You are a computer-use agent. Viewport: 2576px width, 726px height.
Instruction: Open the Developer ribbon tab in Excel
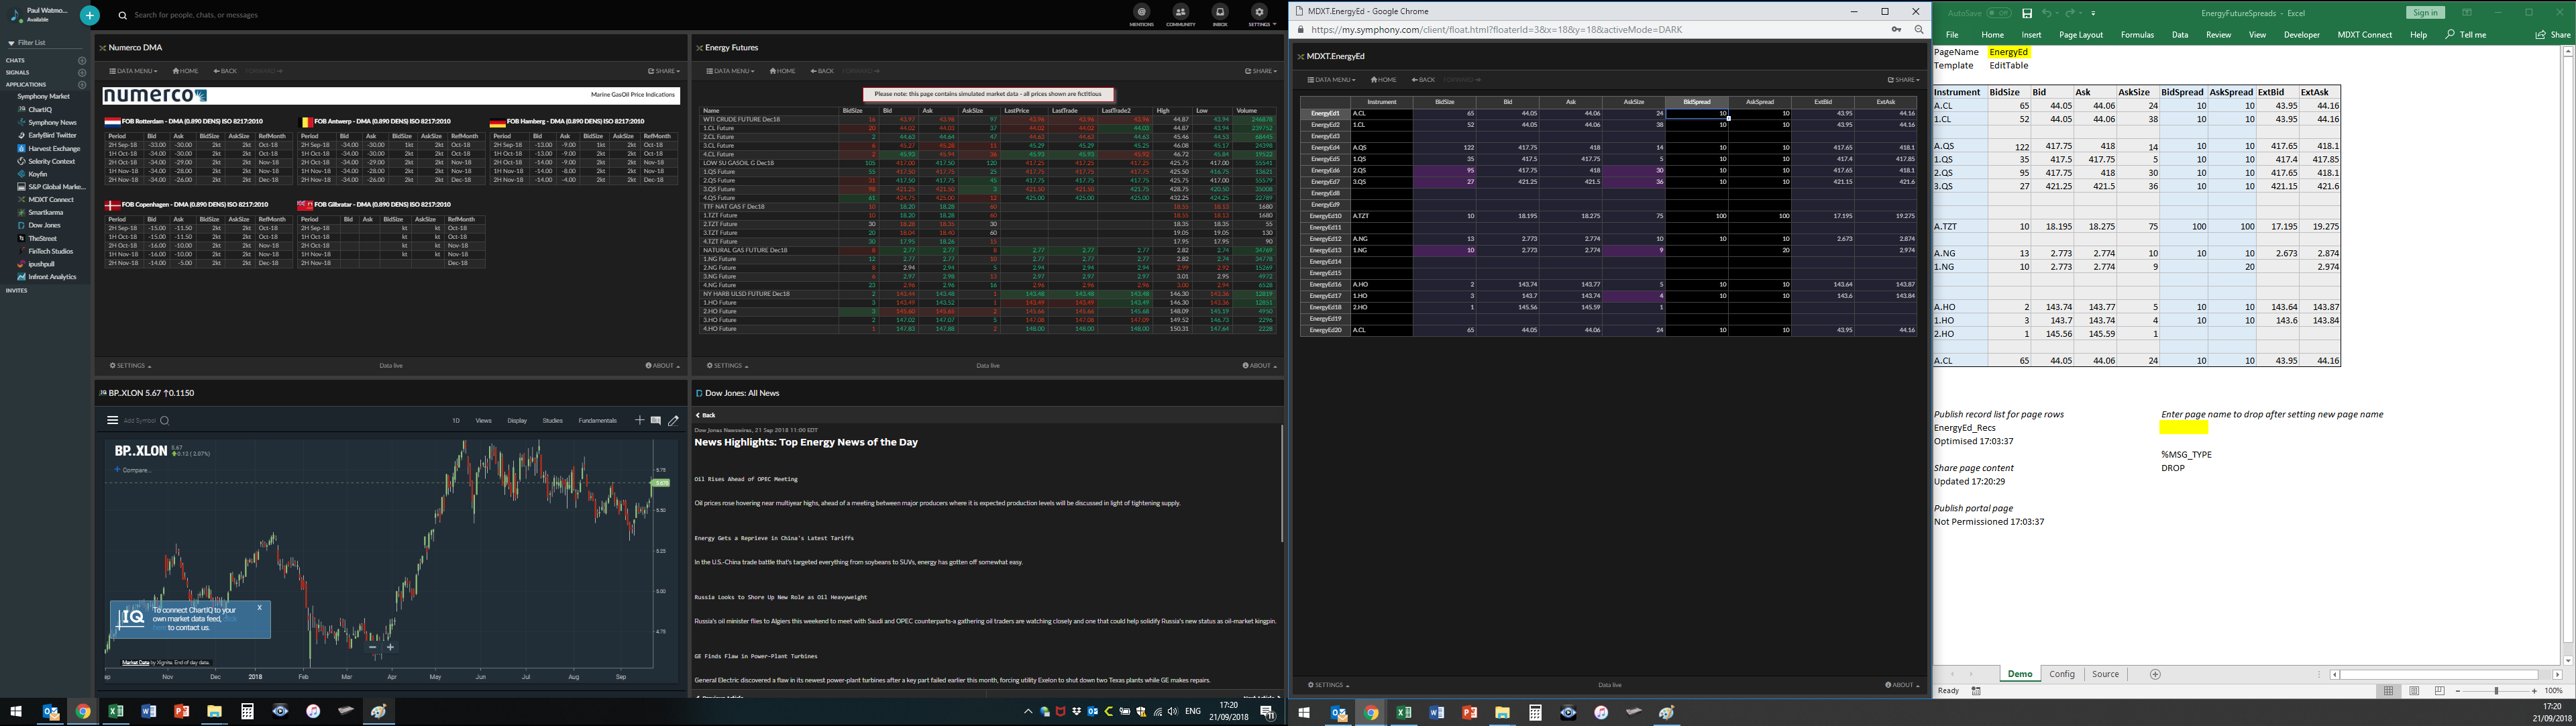click(x=2301, y=35)
